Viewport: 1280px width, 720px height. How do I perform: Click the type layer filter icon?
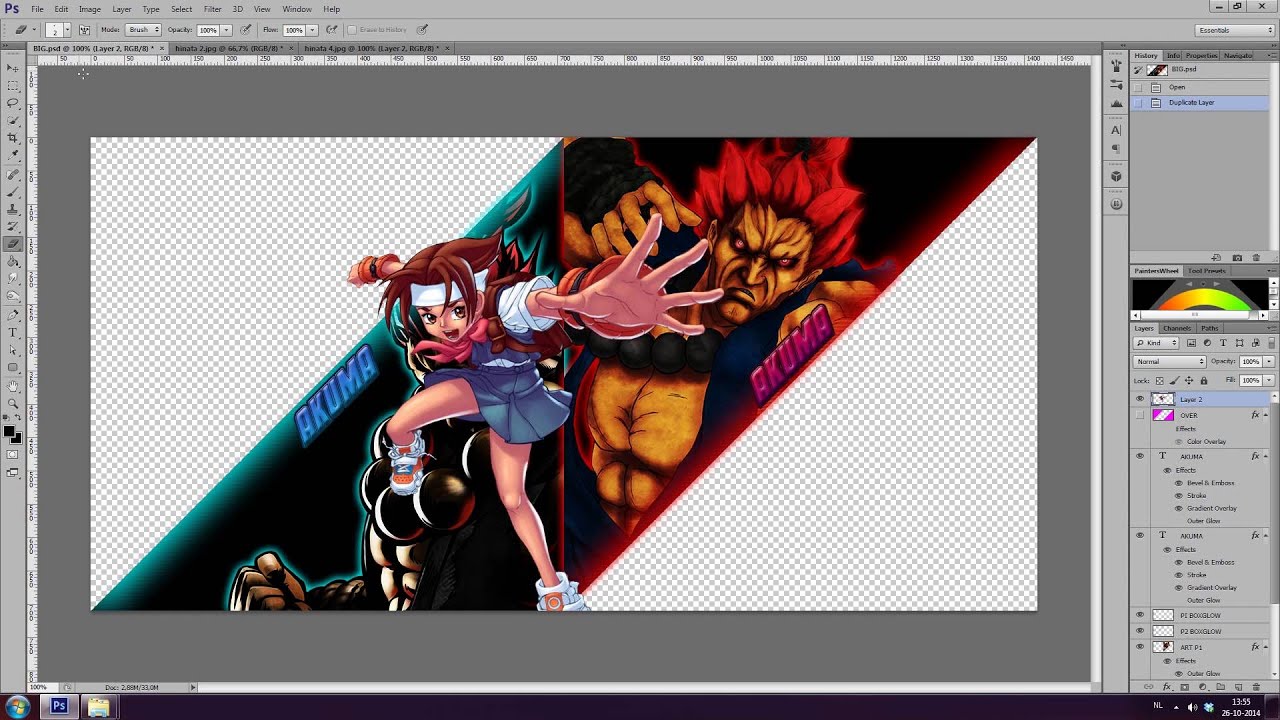1223,343
